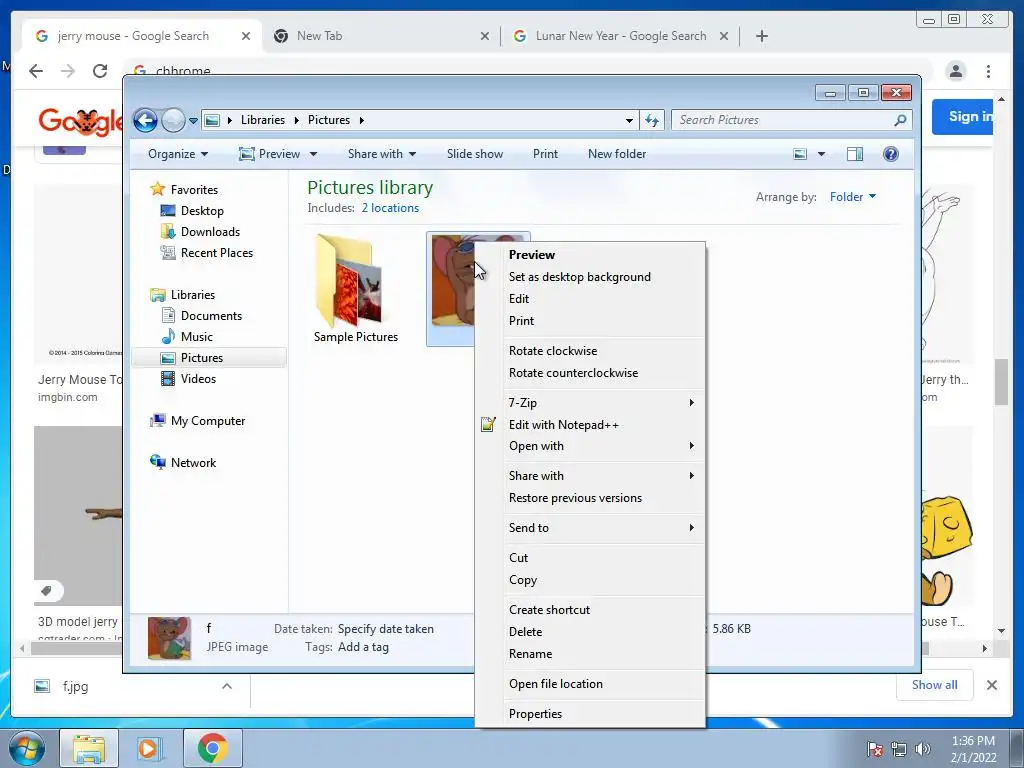The height and width of the screenshot is (768, 1024).
Task: Reload the Chrome page
Action: click(x=100, y=71)
